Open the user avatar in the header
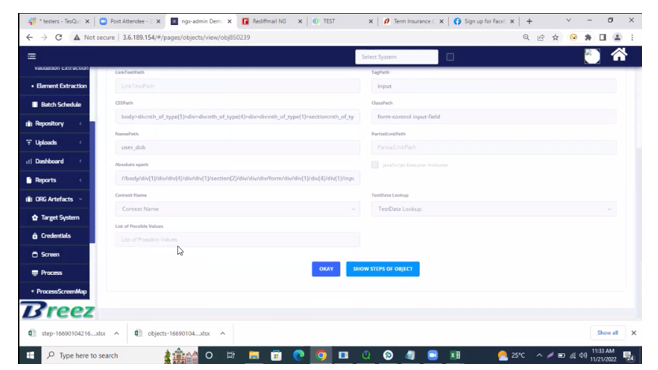The height and width of the screenshot is (370, 658). point(592,56)
